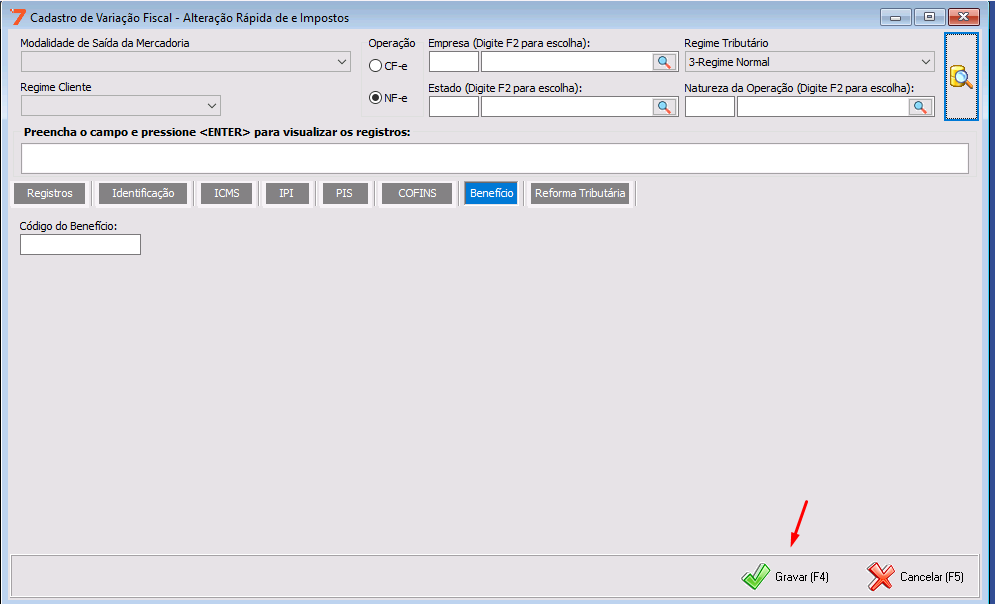Click the Empresa search magnifier icon

(665, 62)
